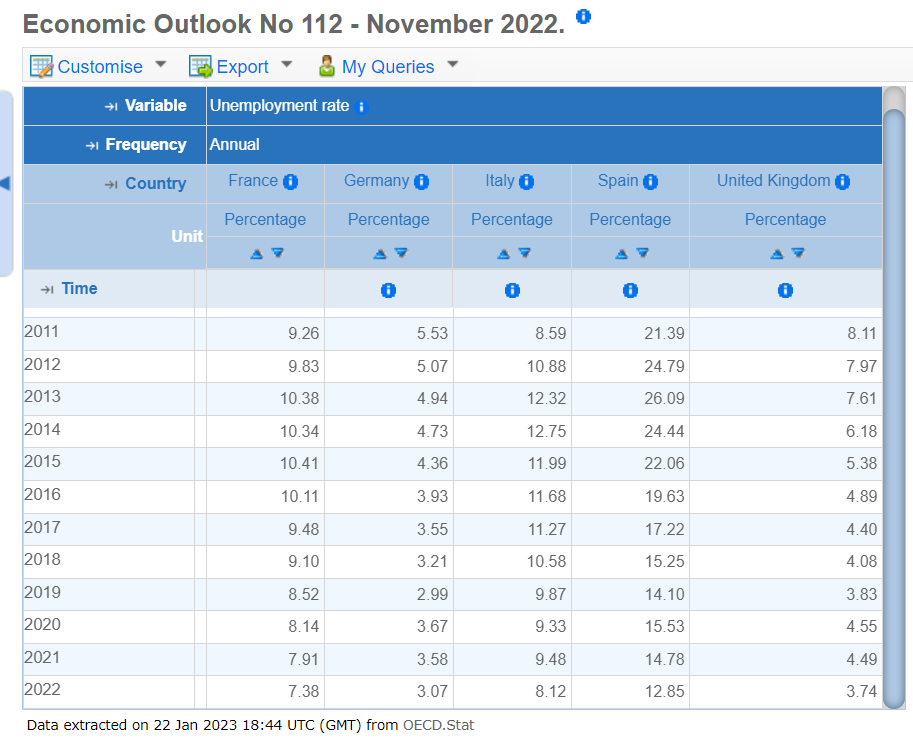The width and height of the screenshot is (913, 745).
Task: Open the Germany country info icon
Action: 422,182
